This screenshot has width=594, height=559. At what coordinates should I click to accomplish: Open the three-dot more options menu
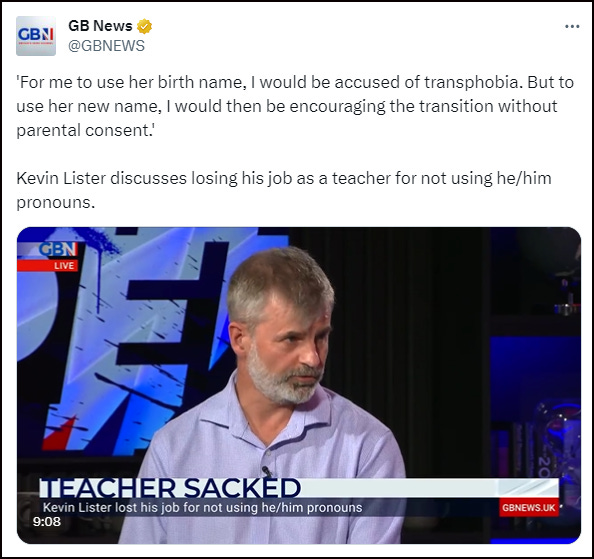pyautogui.click(x=572, y=27)
